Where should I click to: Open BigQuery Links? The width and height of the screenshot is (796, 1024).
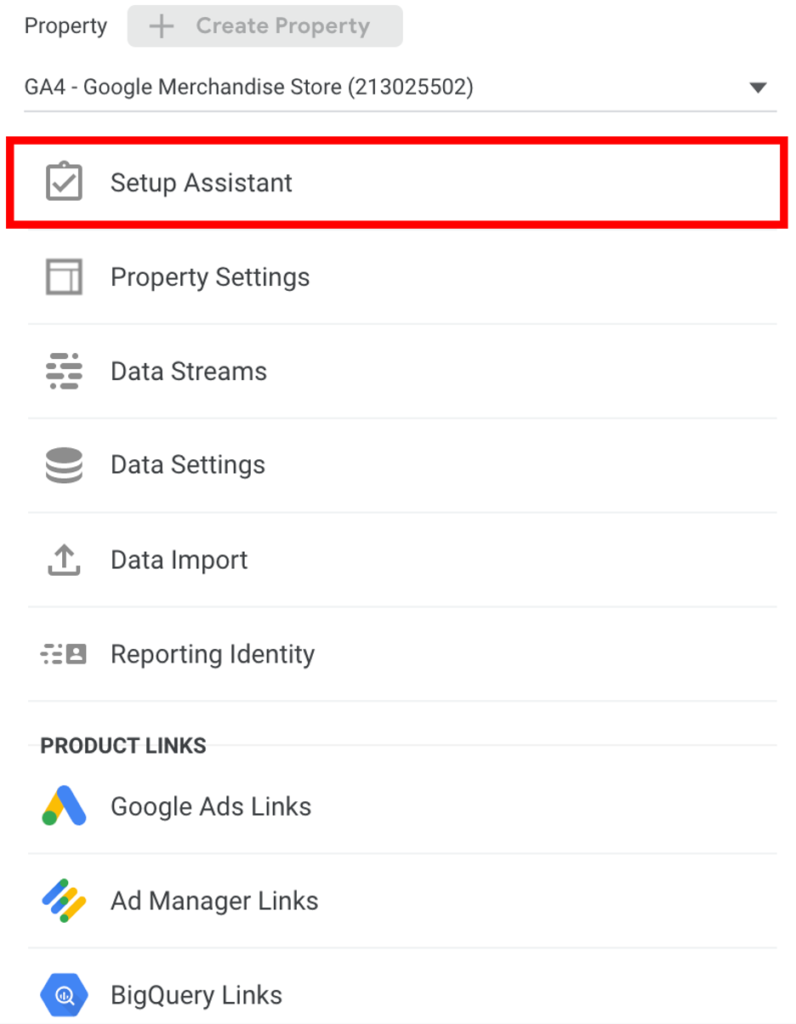197,994
